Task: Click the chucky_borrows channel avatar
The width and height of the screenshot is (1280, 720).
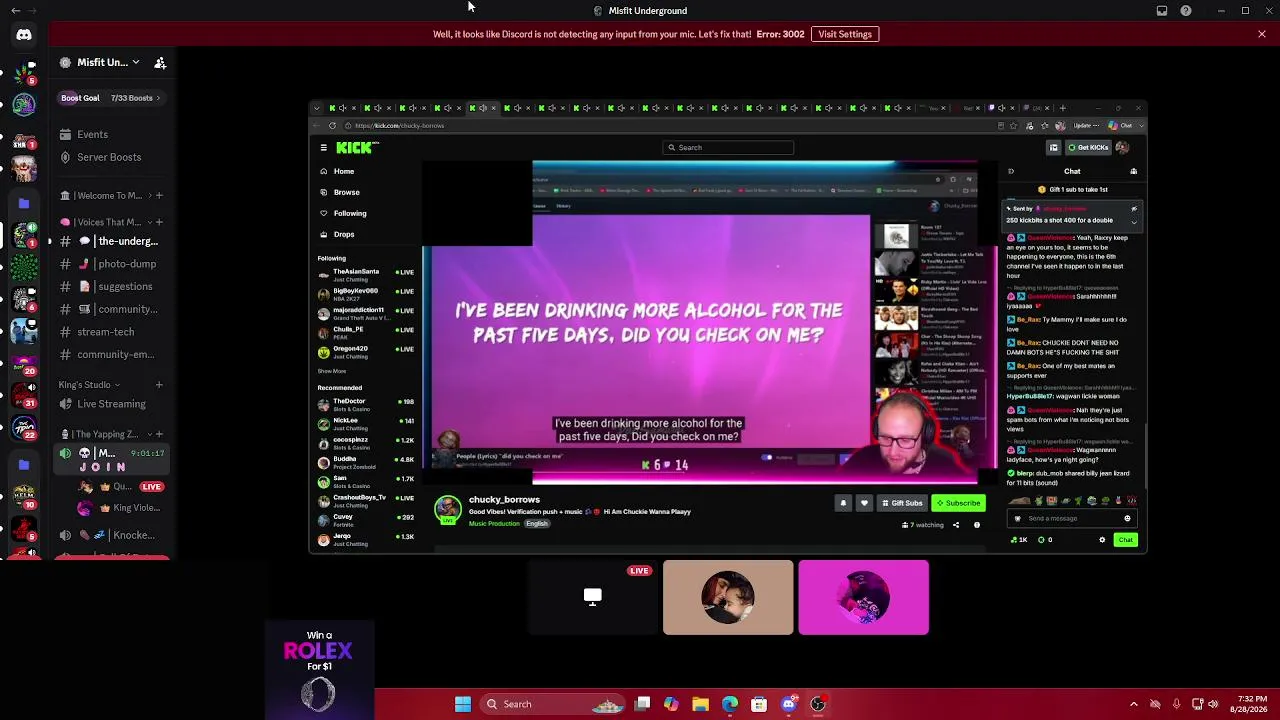Action: tap(447, 509)
